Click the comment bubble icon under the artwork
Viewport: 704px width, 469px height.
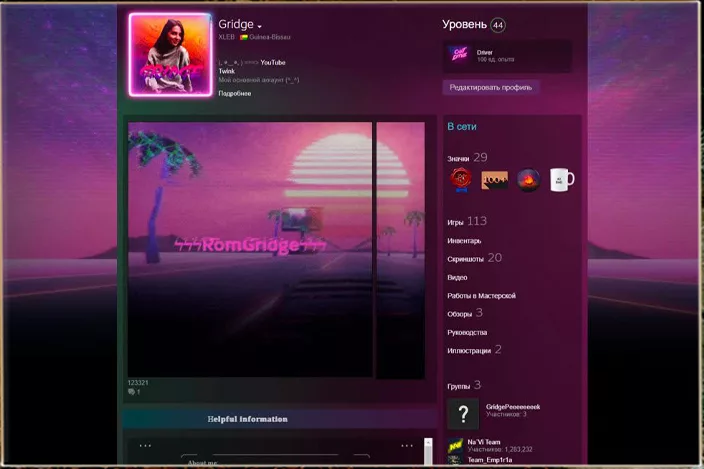click(x=131, y=392)
